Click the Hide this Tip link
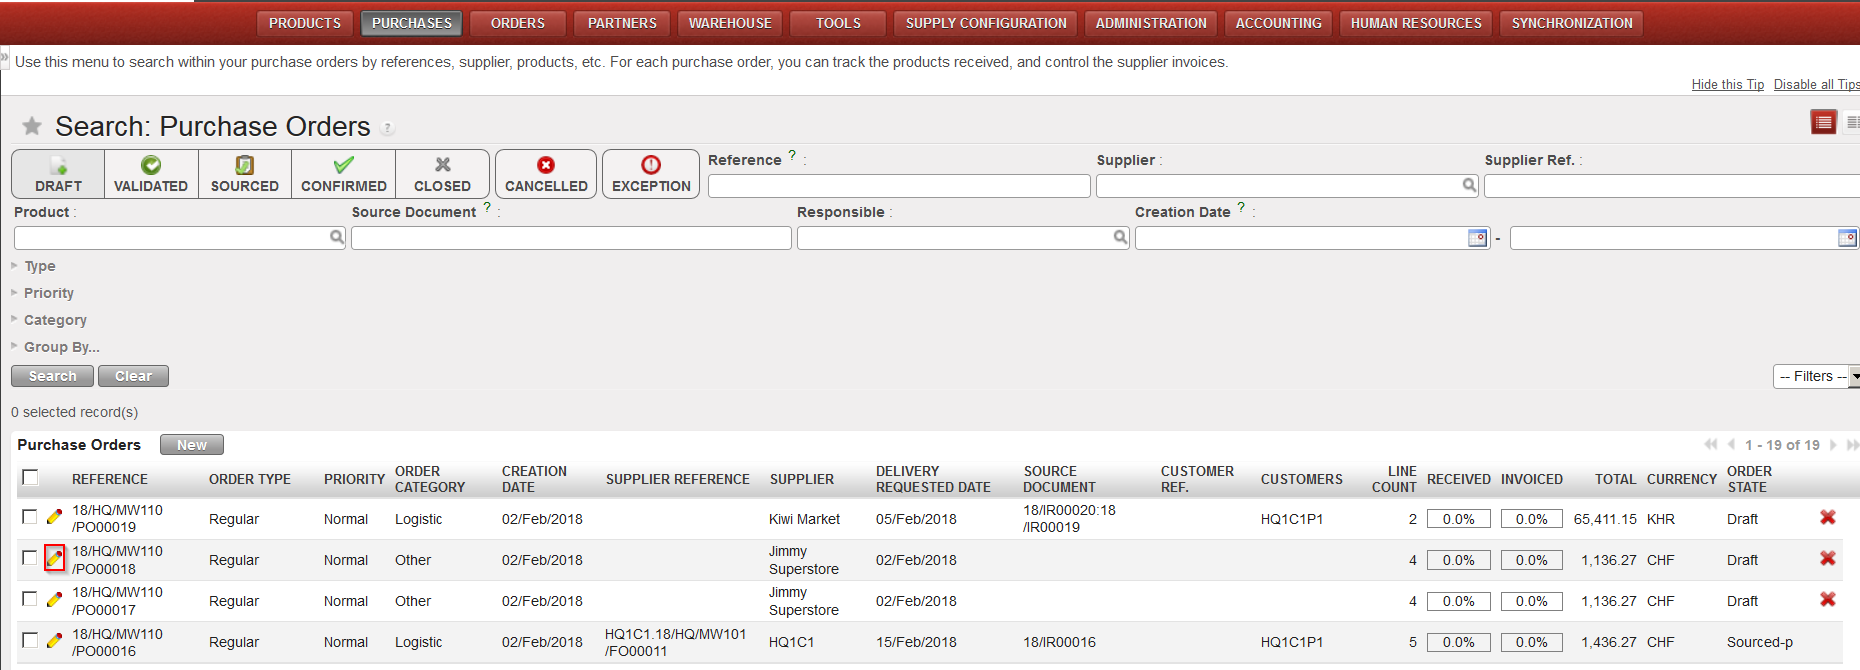Viewport: 1860px width, 670px height. pyautogui.click(x=1727, y=85)
